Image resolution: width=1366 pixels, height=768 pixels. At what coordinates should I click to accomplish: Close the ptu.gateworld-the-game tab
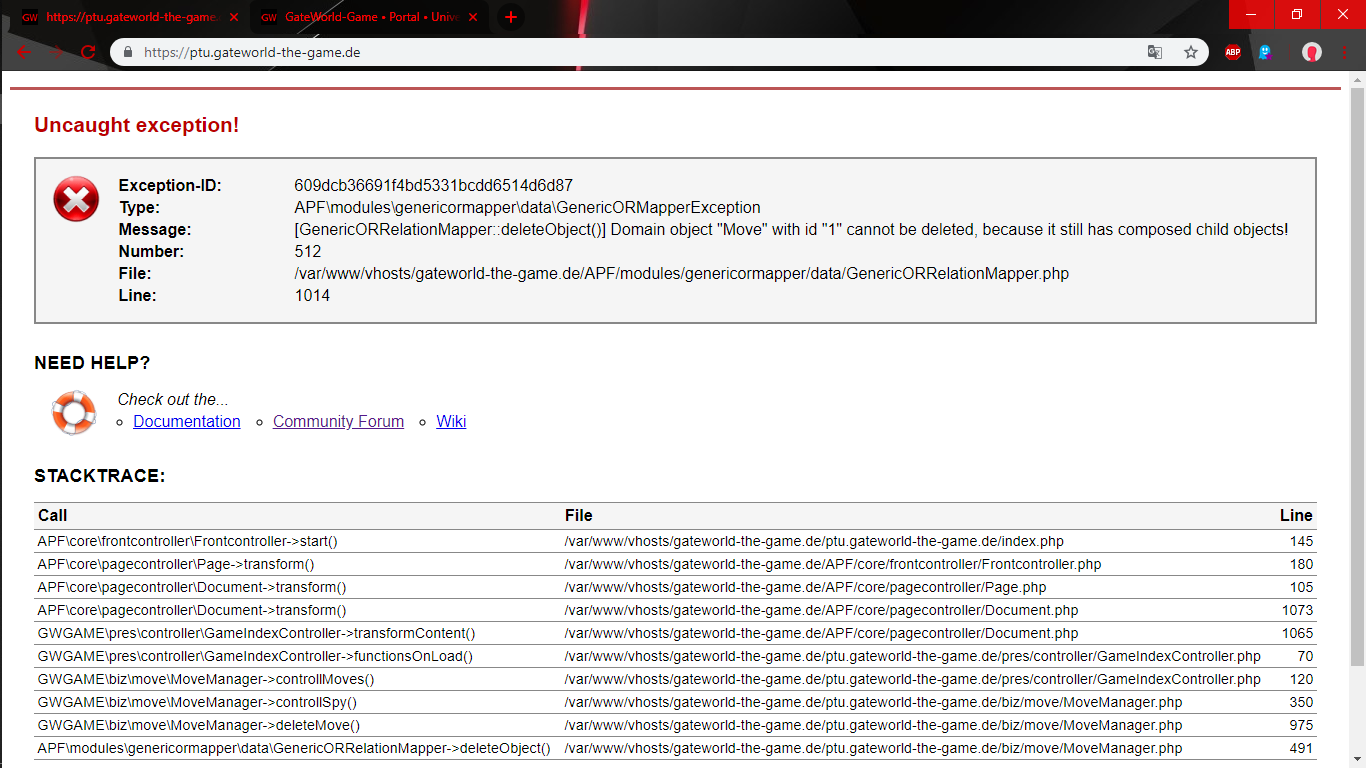pos(234,17)
